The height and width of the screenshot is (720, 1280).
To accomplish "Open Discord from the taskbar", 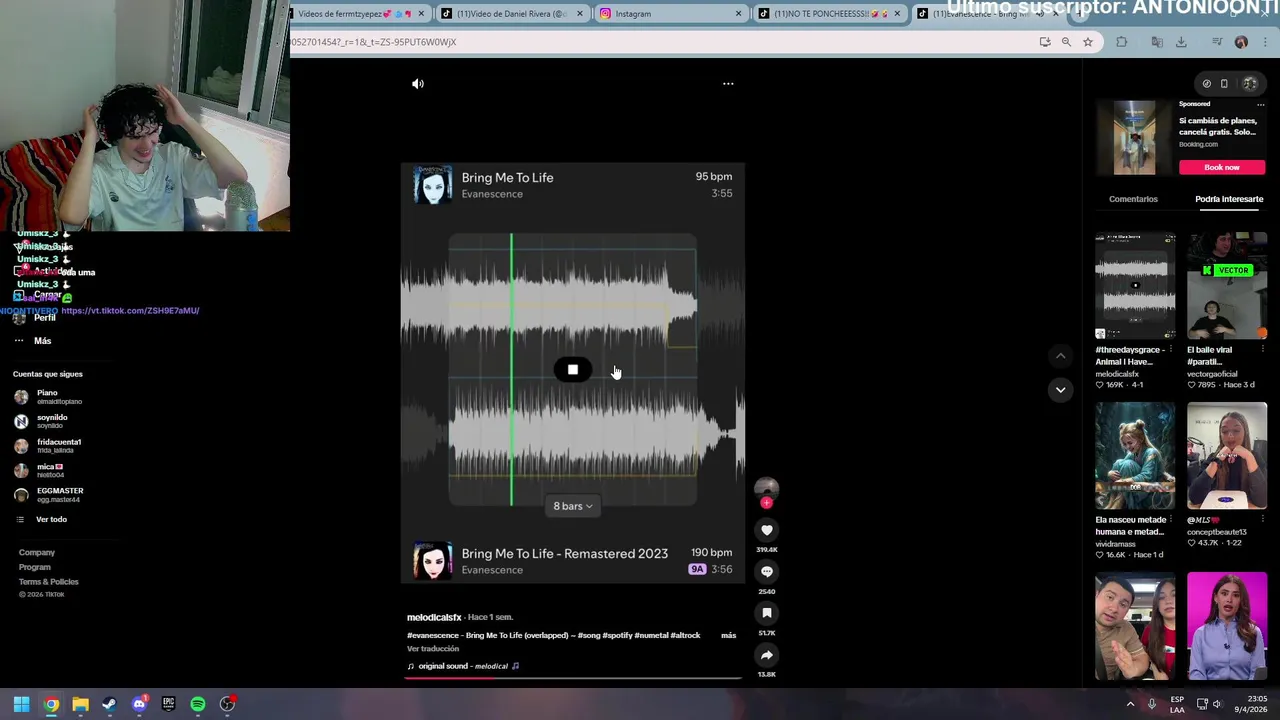I will pos(139,704).
